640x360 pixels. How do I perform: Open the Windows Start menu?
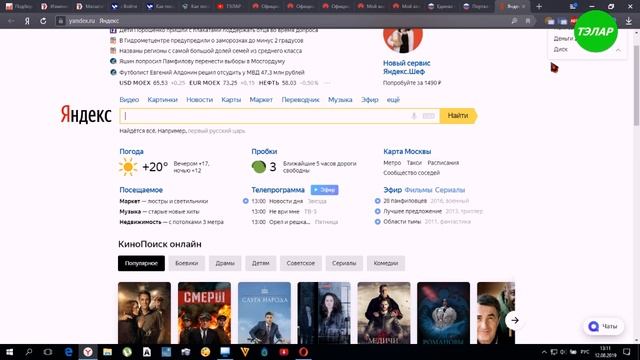[x=9, y=352]
